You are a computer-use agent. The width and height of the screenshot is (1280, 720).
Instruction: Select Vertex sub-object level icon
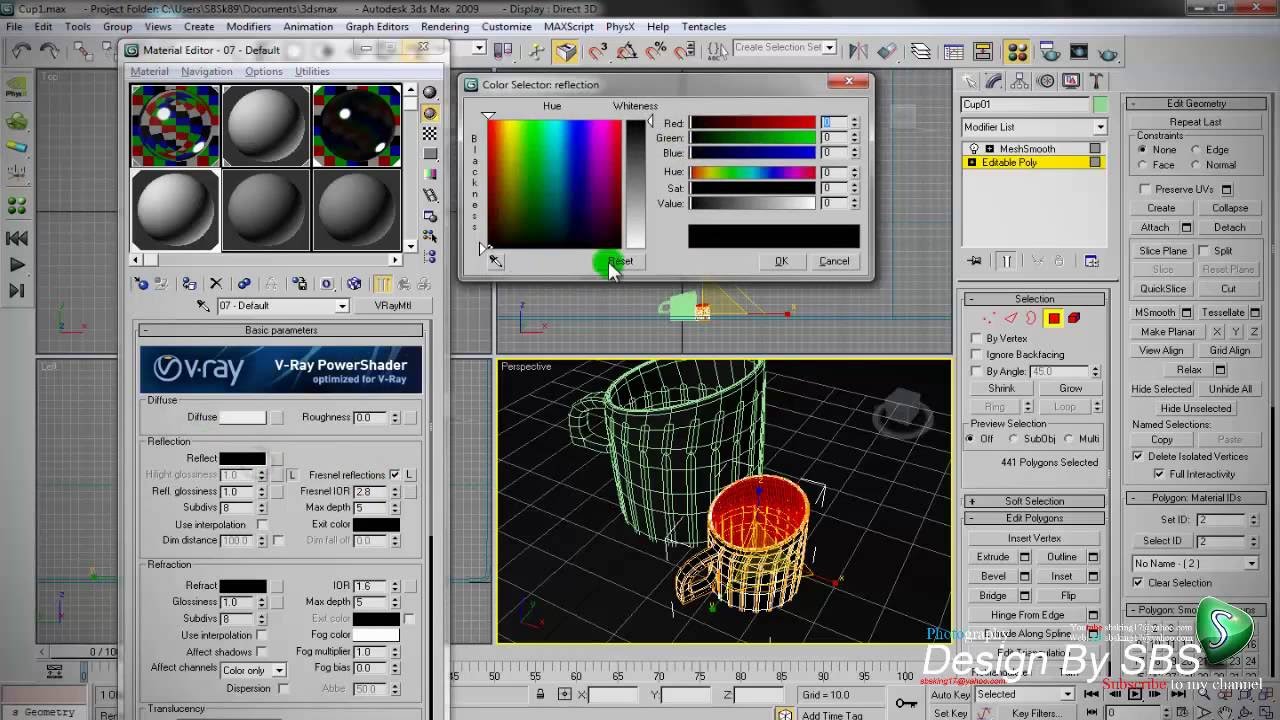pos(989,318)
